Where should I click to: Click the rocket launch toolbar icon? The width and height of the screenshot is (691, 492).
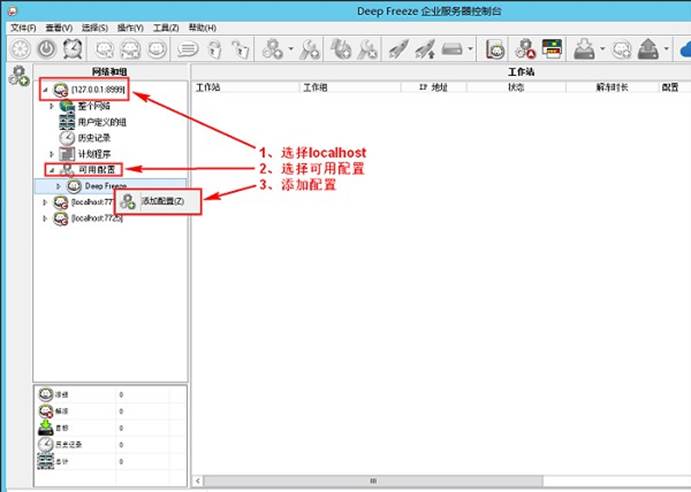(398, 49)
